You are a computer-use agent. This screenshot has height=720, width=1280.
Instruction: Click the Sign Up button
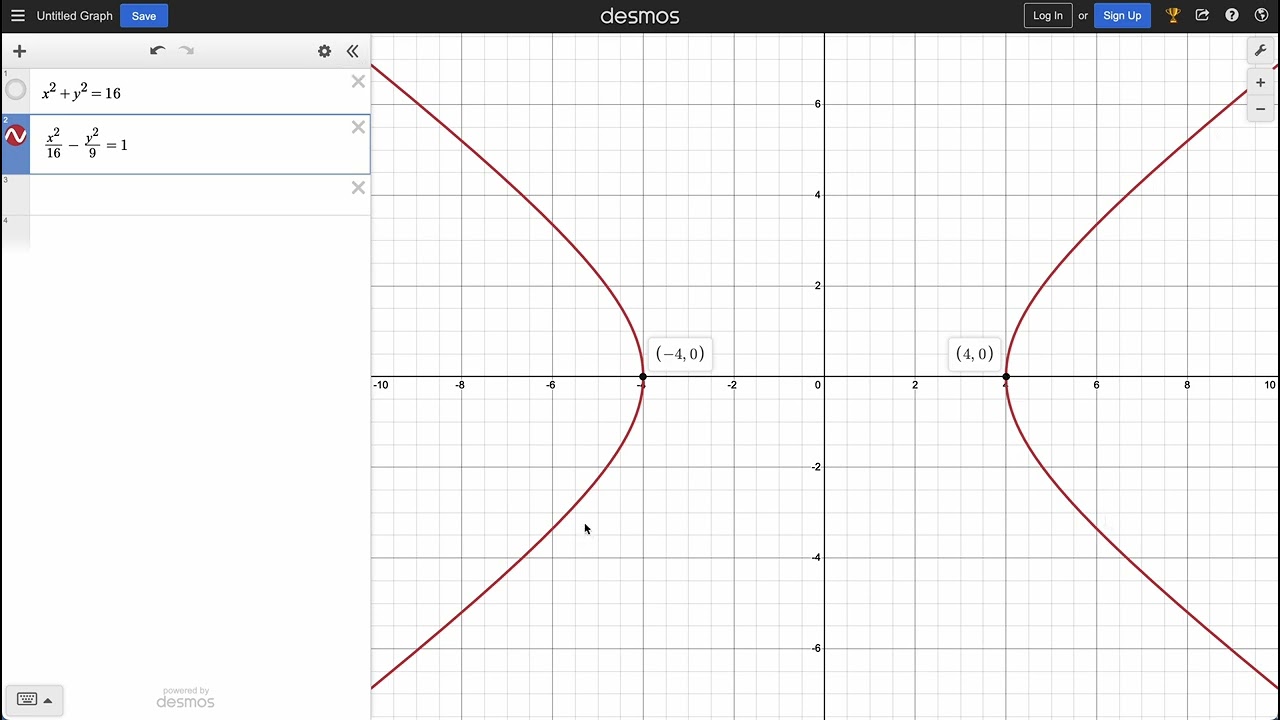click(x=1122, y=16)
